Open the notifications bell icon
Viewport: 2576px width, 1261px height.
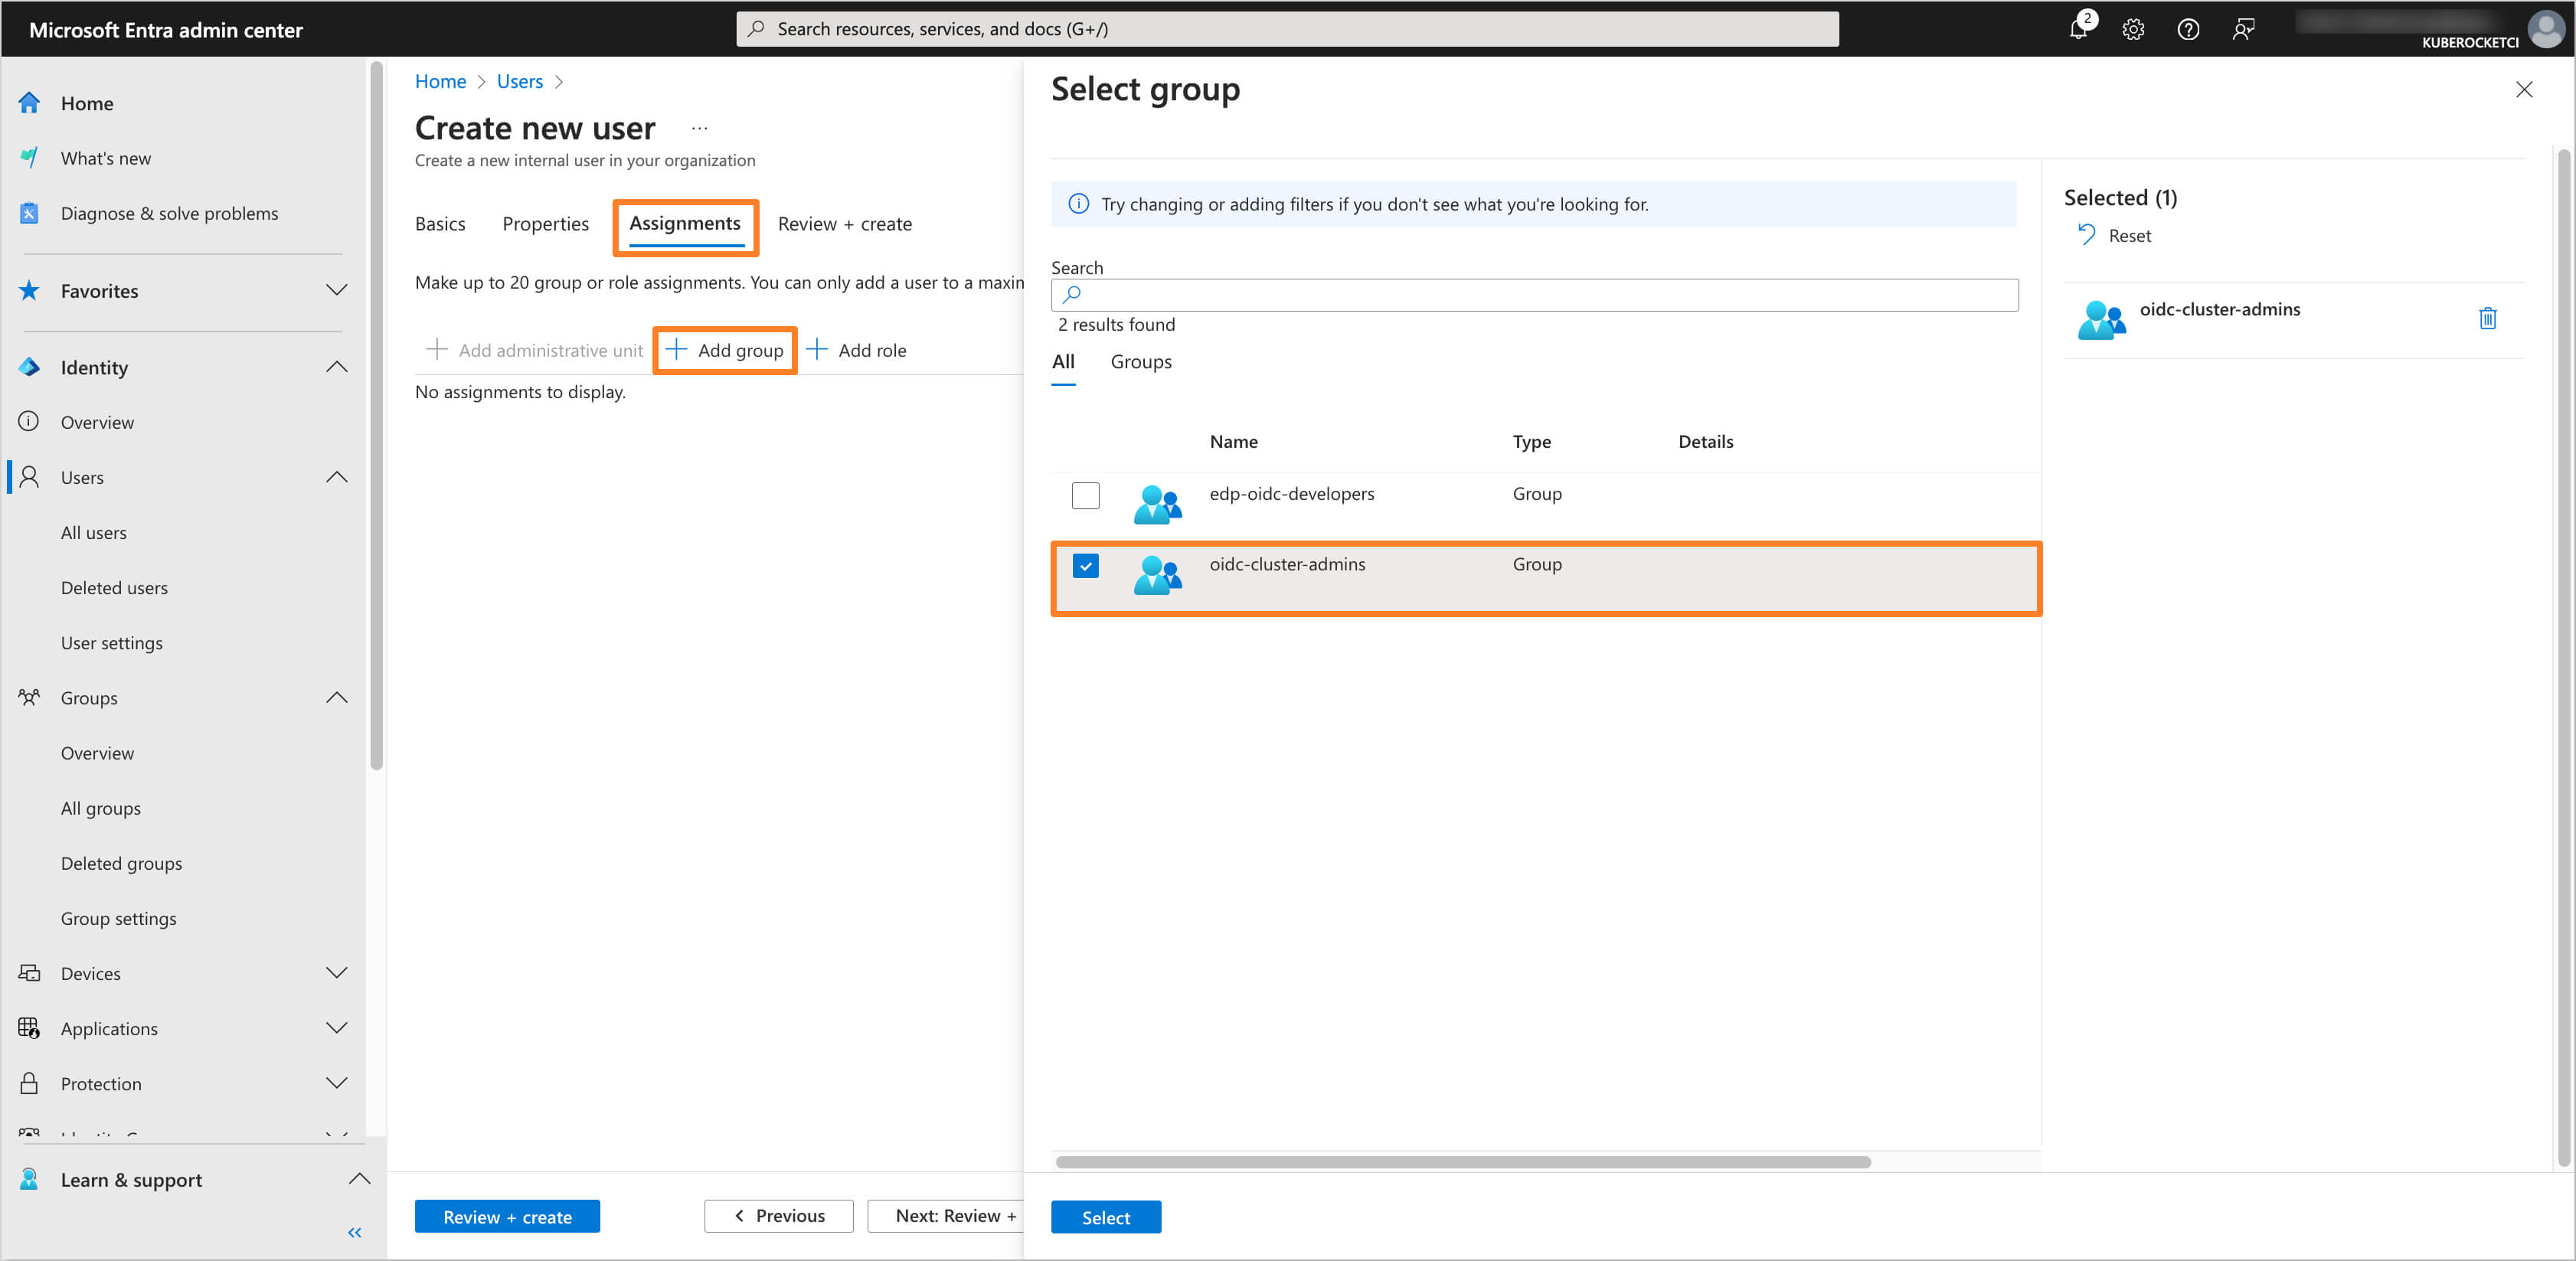pyautogui.click(x=2078, y=30)
